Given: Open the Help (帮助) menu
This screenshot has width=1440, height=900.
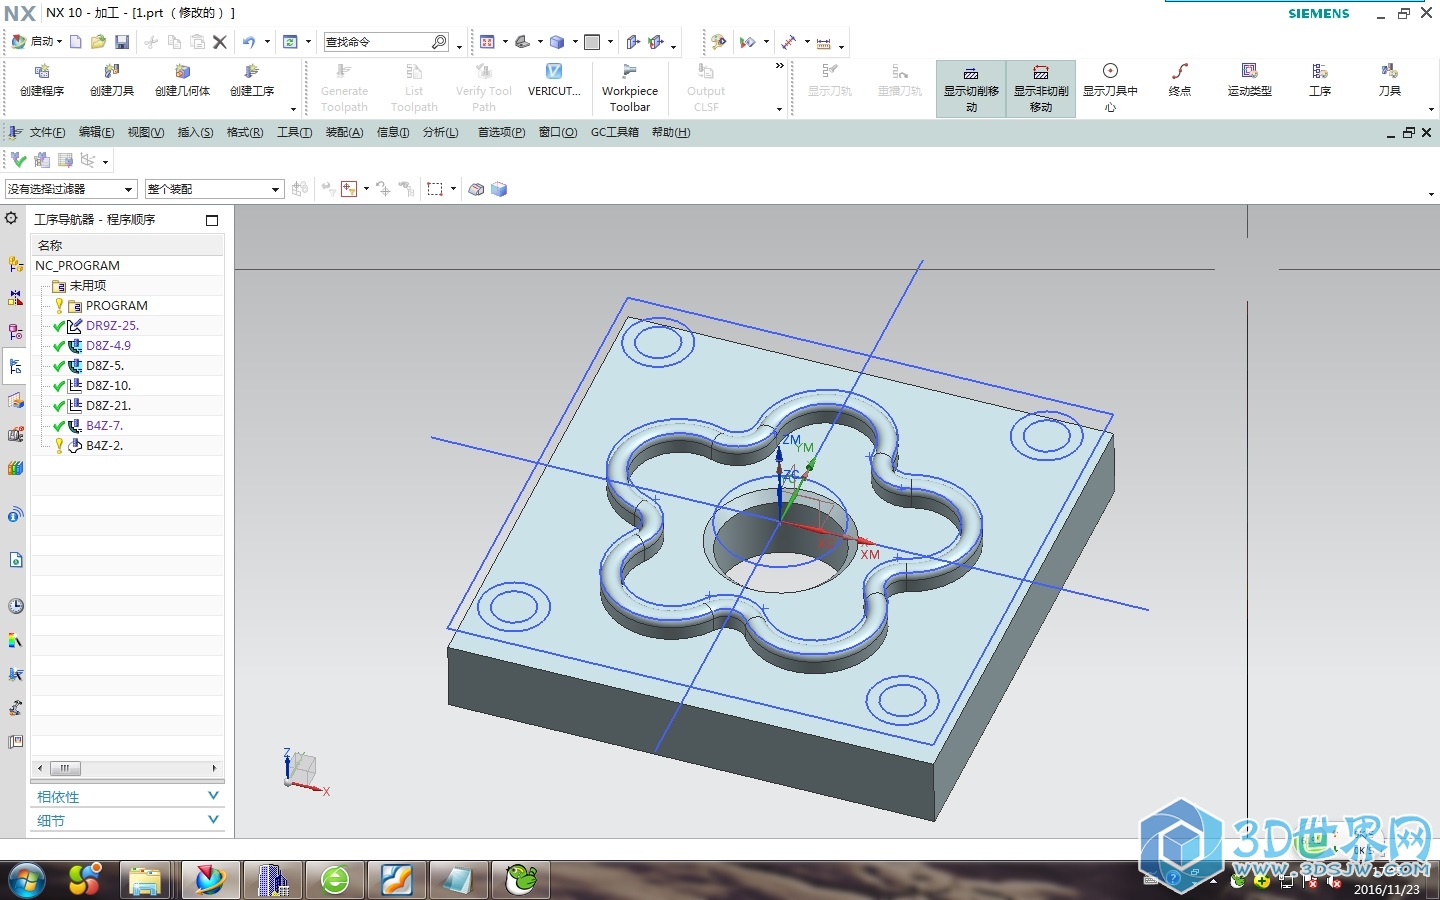Looking at the screenshot, I should (x=671, y=132).
